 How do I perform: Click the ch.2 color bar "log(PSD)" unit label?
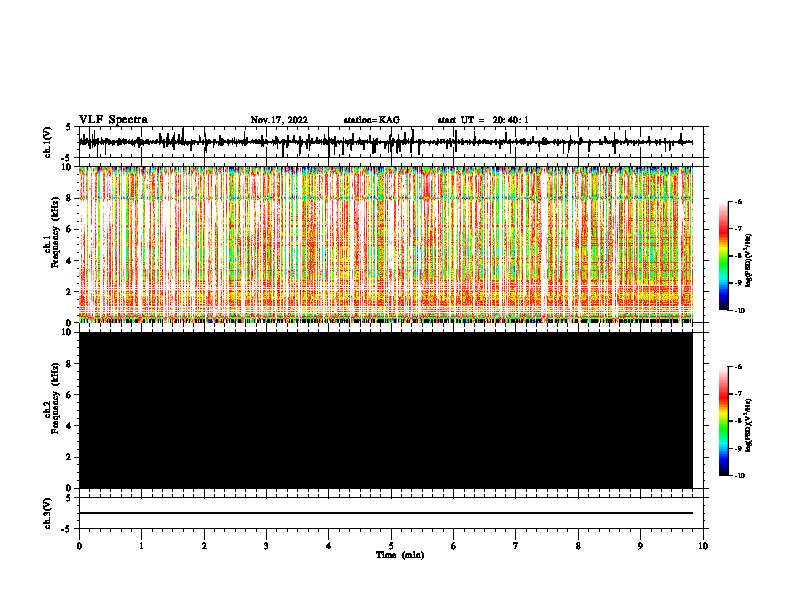click(750, 425)
